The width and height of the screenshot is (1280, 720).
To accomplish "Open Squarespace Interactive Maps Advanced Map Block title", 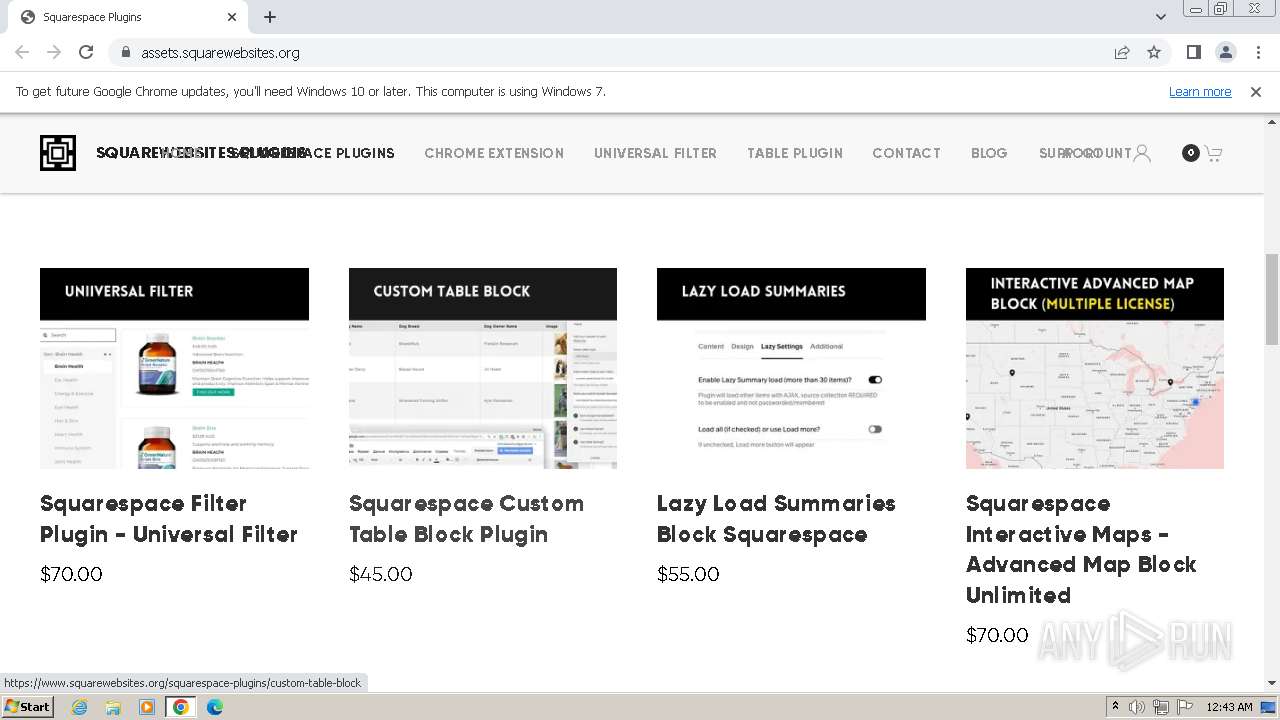I will (1081, 549).
